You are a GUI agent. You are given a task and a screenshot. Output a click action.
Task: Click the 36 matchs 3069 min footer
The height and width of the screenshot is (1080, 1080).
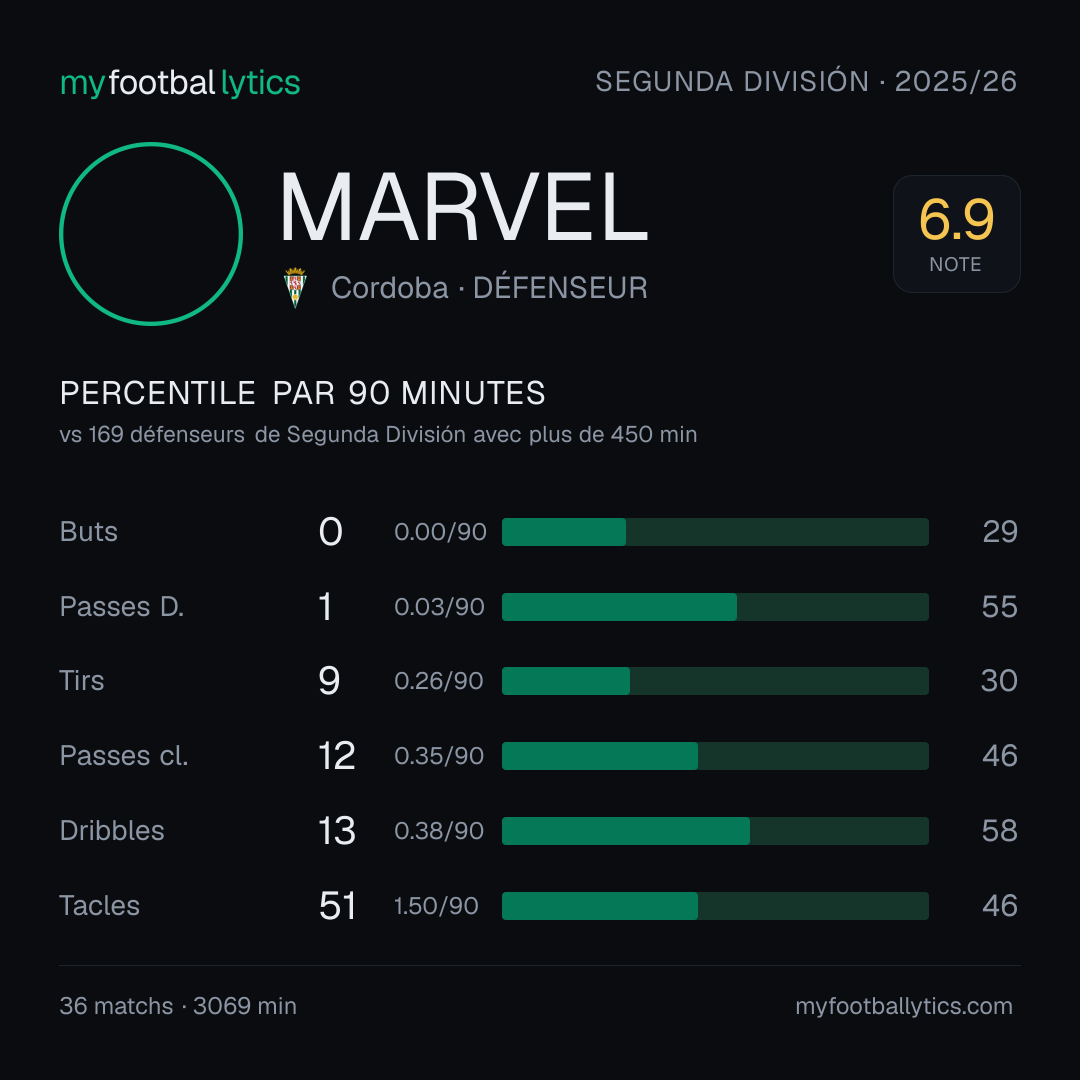pos(178,1006)
